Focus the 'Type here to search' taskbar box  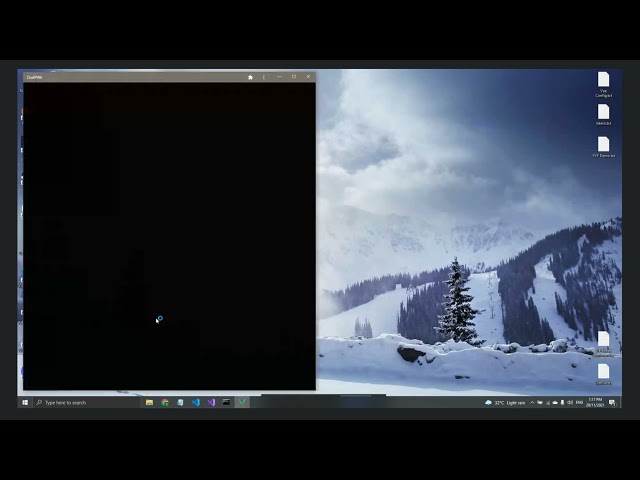(87, 402)
